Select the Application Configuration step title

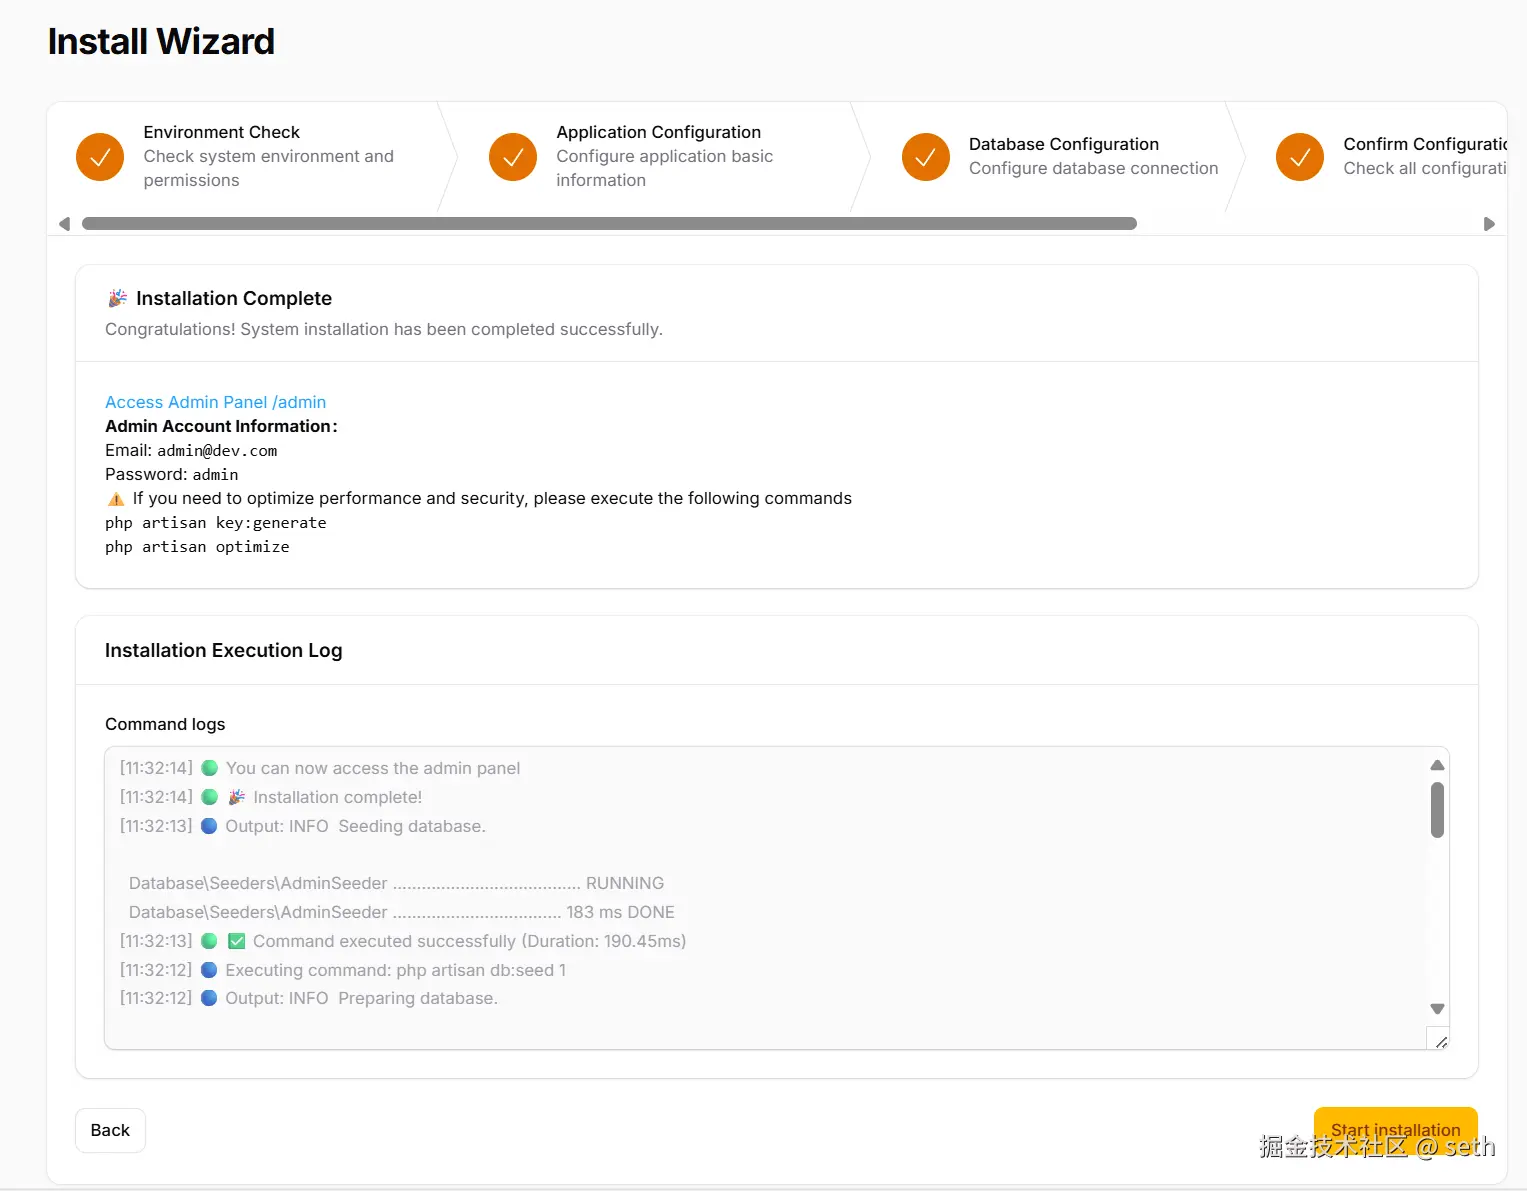[x=658, y=132]
